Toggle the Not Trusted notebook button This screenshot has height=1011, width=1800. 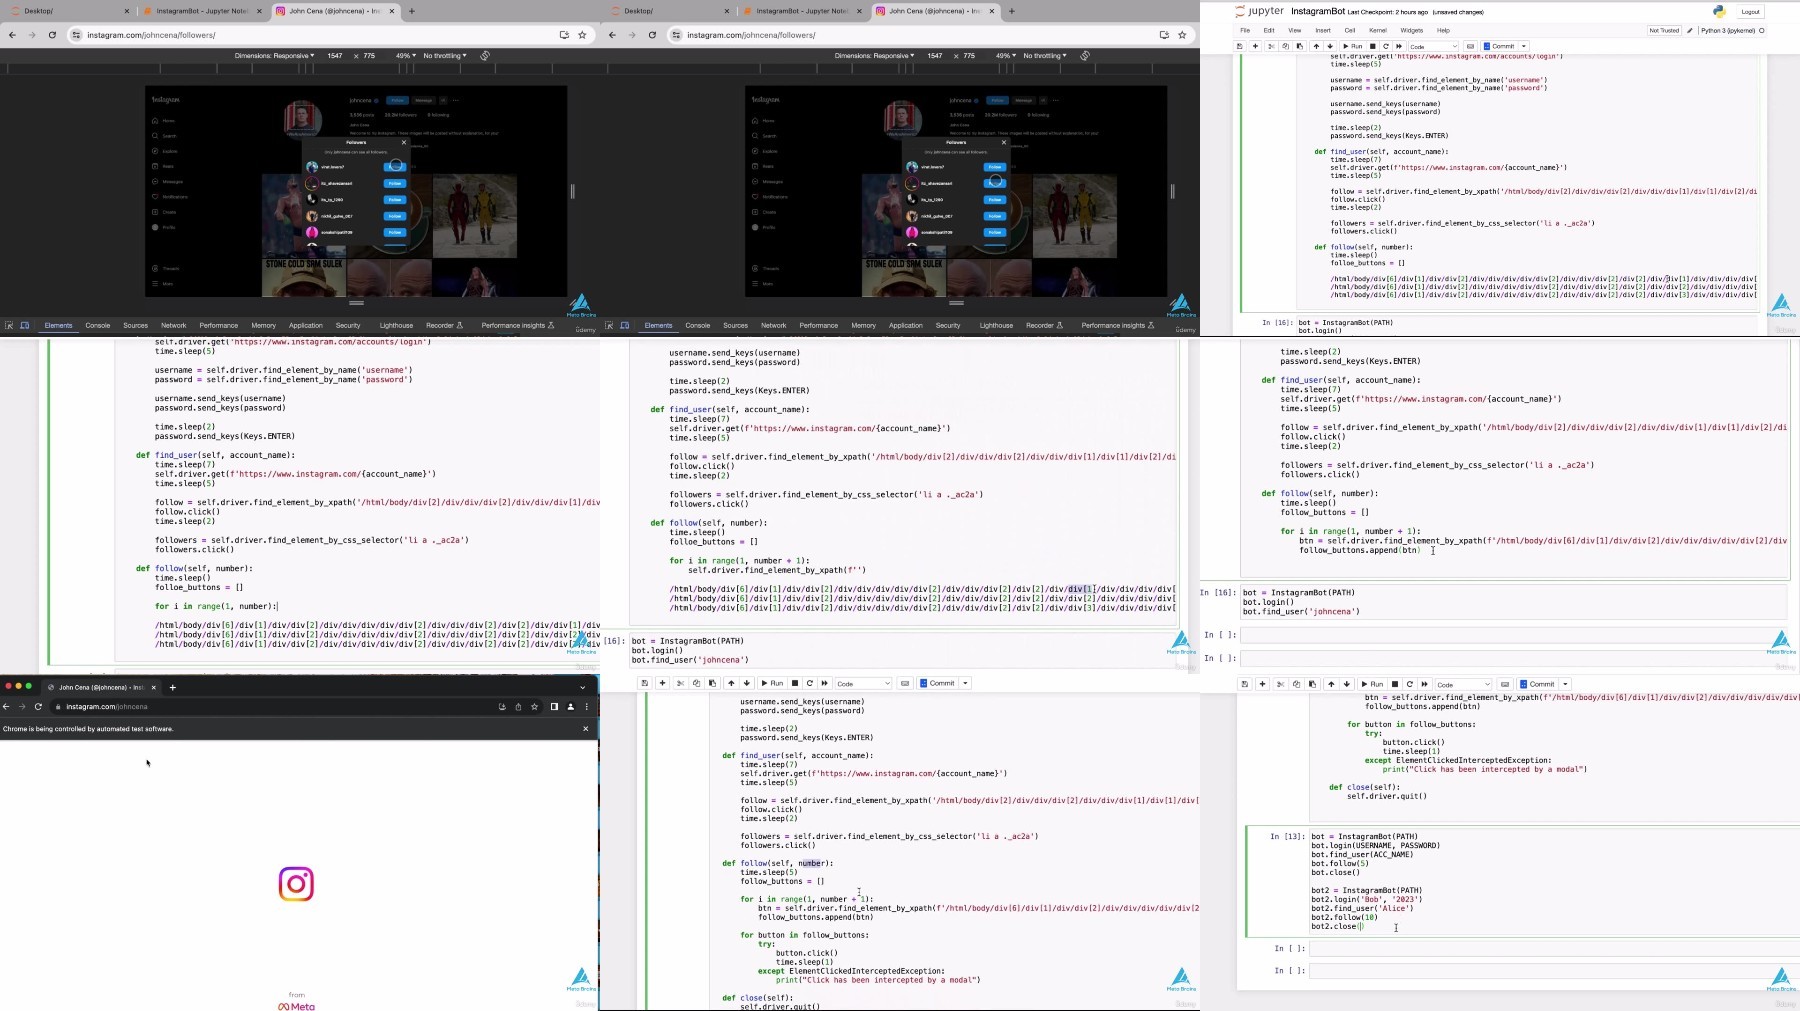(x=1664, y=30)
